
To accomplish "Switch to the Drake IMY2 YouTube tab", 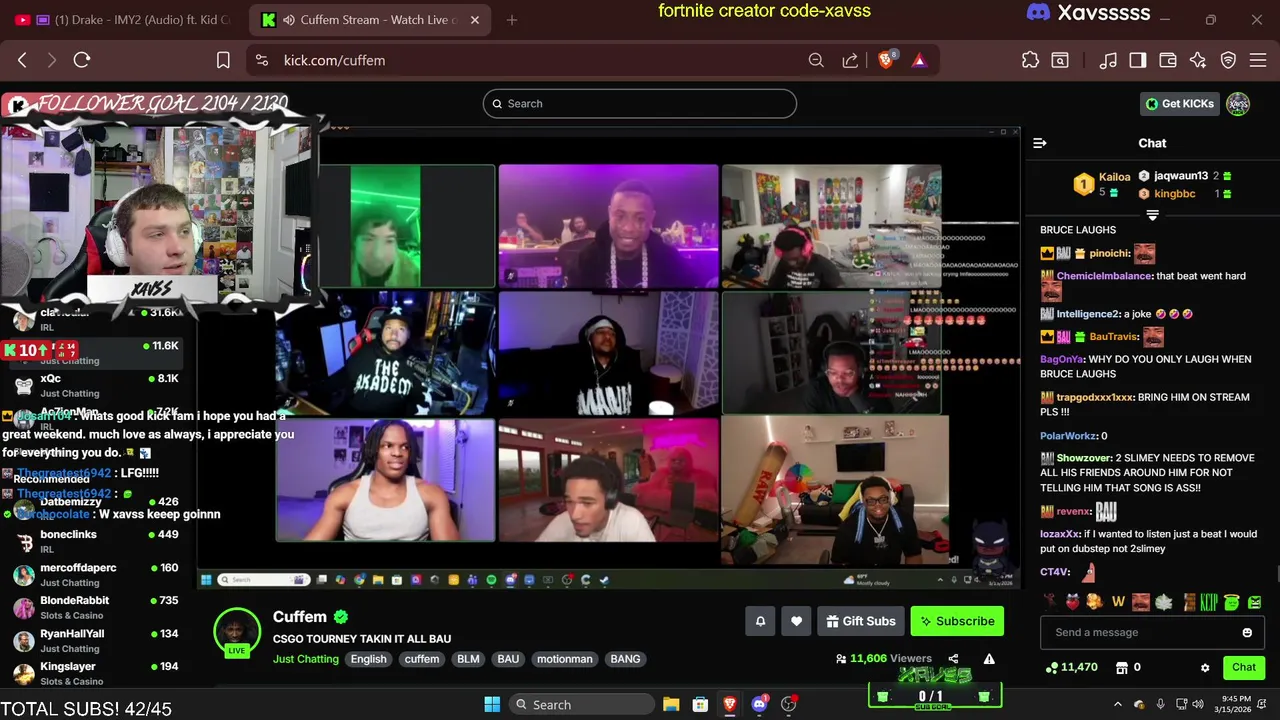I will 124,20.
